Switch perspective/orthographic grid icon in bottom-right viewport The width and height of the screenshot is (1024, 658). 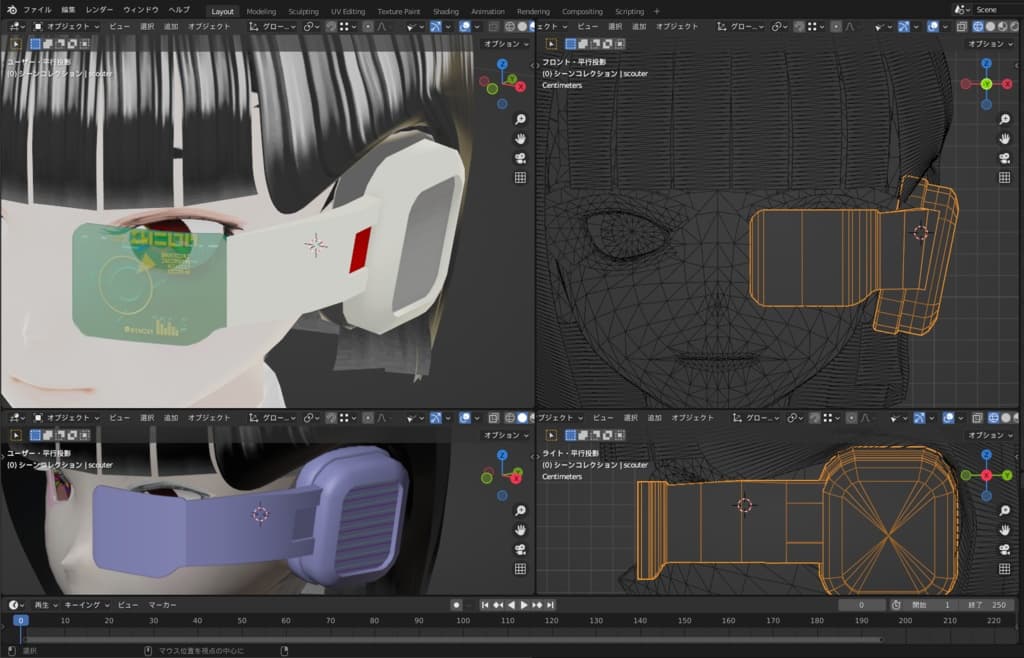(1004, 569)
